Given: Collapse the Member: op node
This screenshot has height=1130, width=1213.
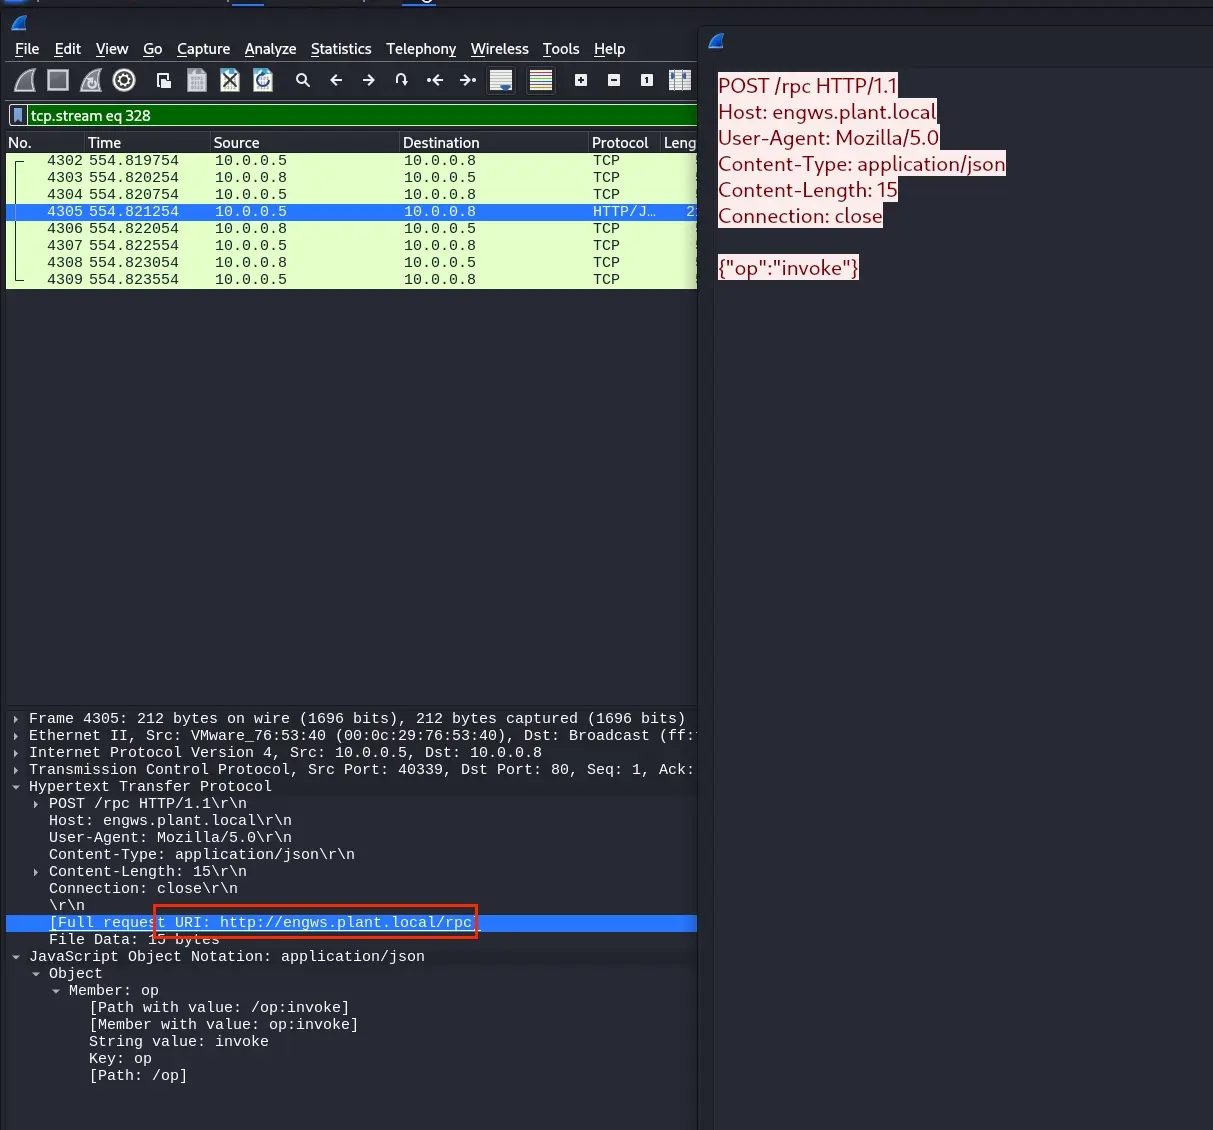Looking at the screenshot, I should click(x=56, y=990).
